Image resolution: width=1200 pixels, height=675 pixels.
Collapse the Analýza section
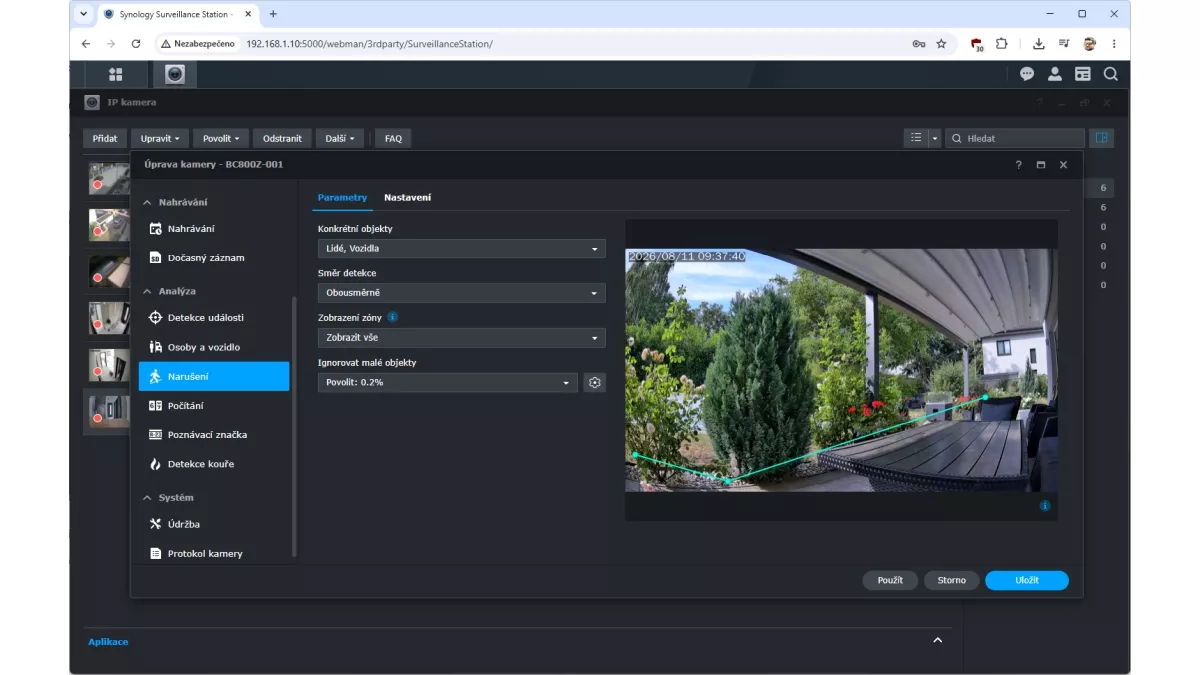tap(148, 291)
